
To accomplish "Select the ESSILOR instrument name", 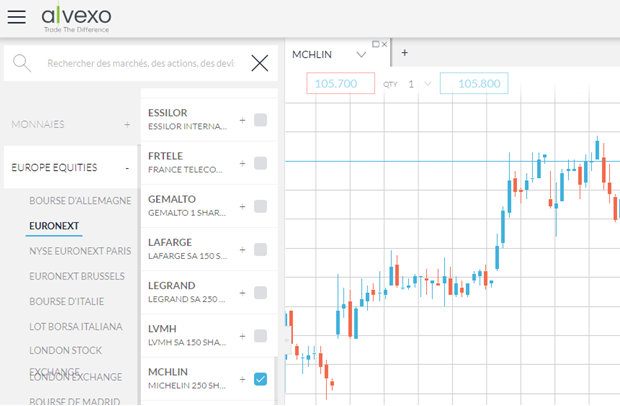I will (x=168, y=113).
